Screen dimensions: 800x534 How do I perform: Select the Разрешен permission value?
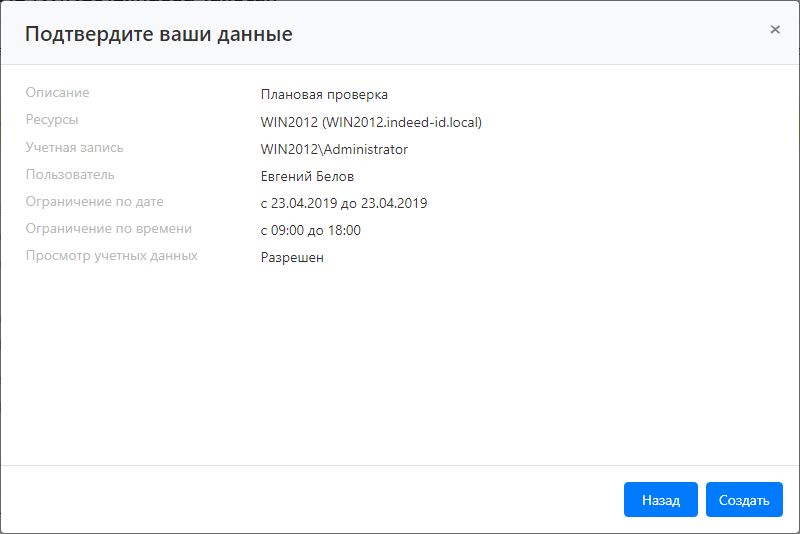coord(292,258)
